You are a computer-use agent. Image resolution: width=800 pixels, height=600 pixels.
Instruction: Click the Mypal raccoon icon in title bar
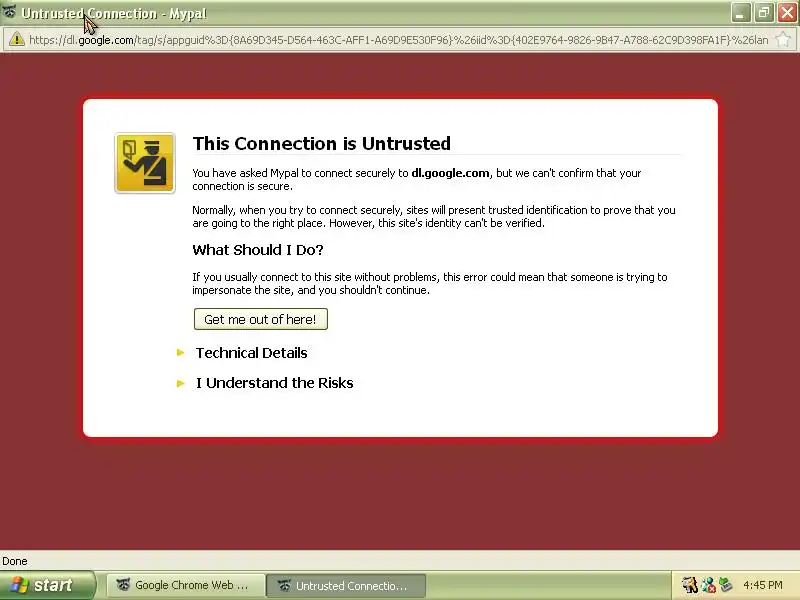tap(10, 12)
